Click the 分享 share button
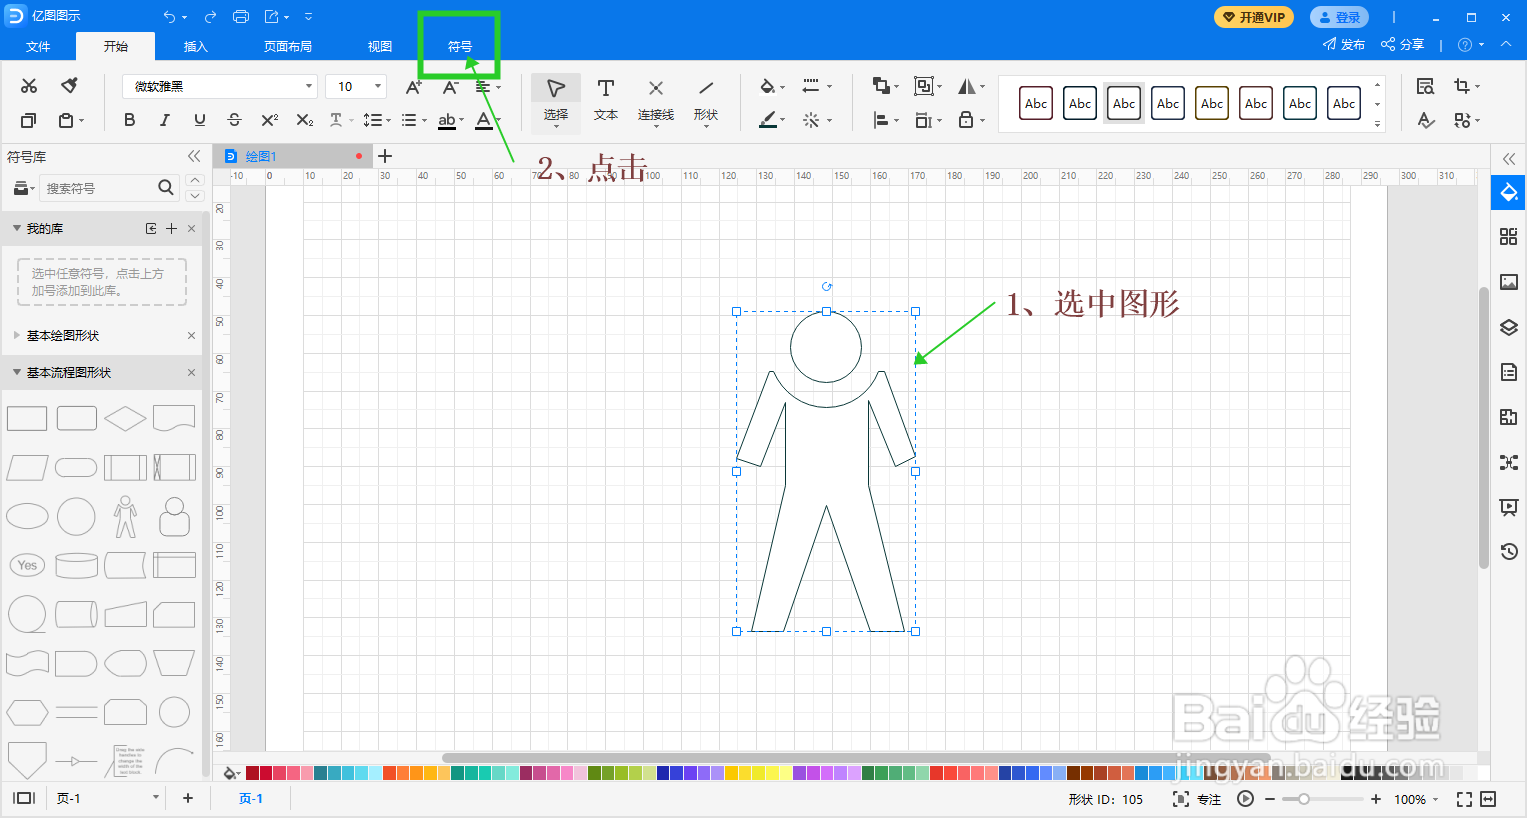The width and height of the screenshot is (1527, 818). point(1402,45)
